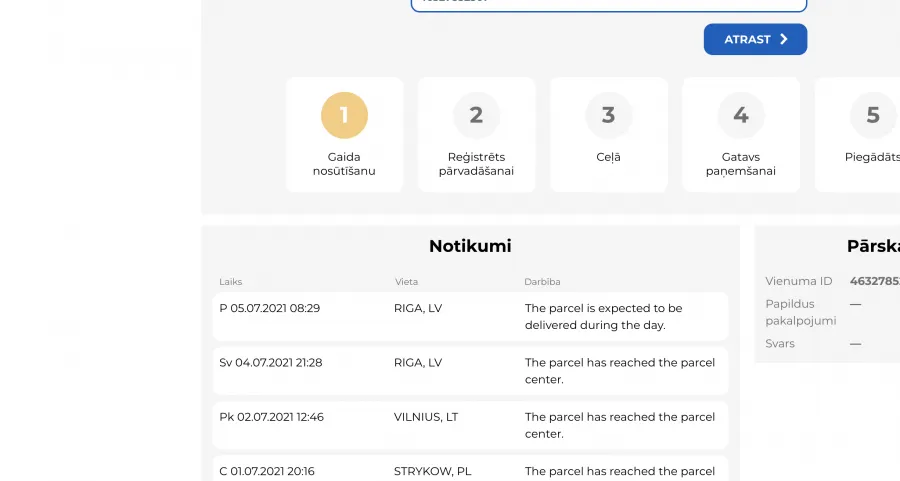Image resolution: width=900 pixels, height=481 pixels.
Task: Select step 3 circle icon
Action: coord(609,115)
